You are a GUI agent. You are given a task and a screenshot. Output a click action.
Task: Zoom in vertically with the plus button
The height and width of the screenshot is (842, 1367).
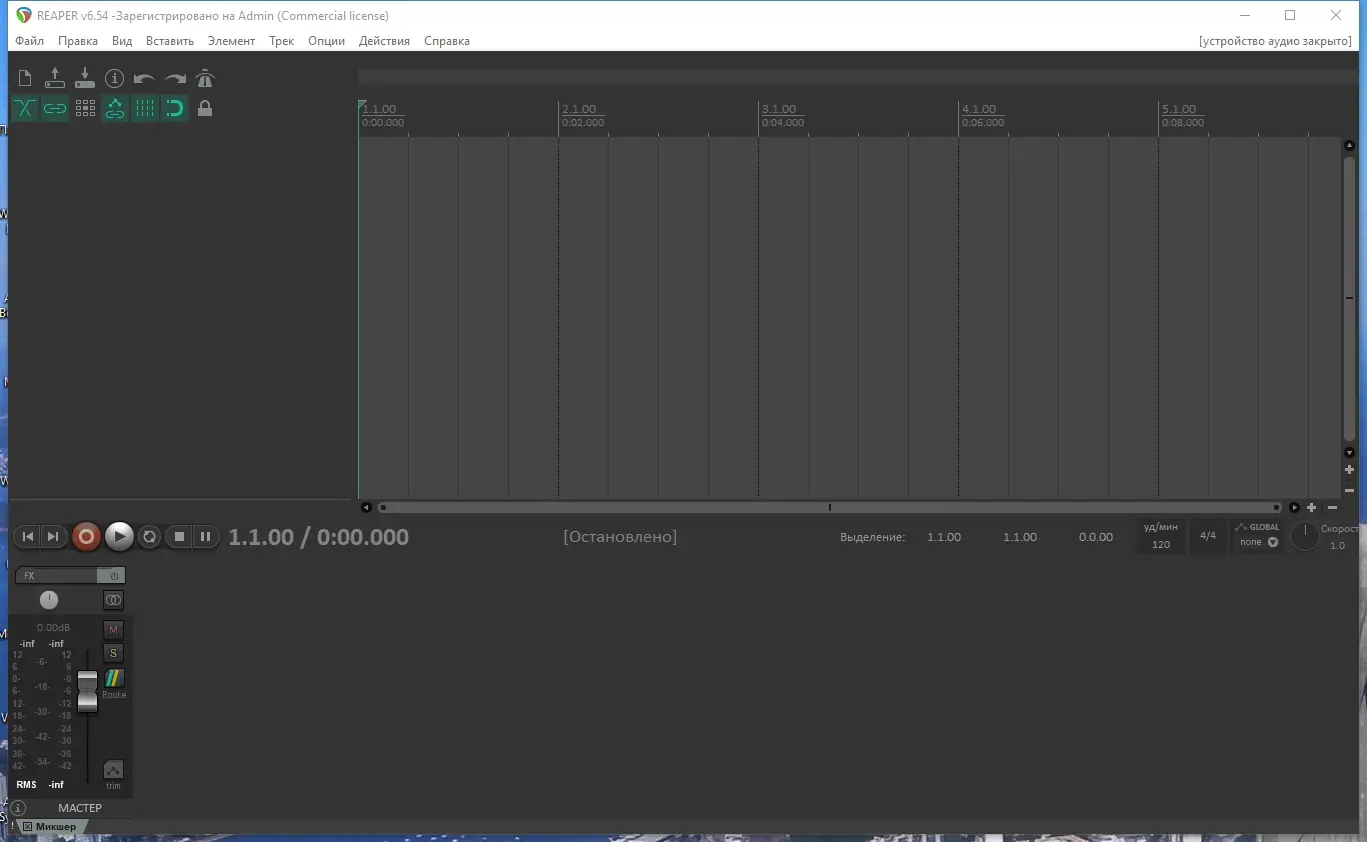(1349, 469)
